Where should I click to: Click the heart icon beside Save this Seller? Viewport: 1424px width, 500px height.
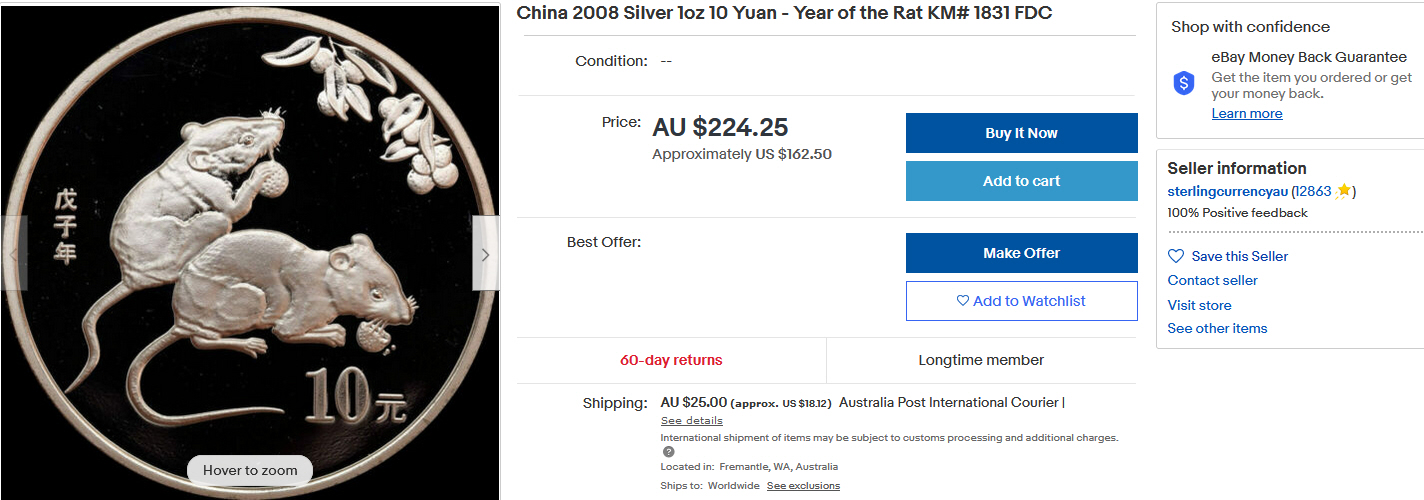coord(1176,256)
